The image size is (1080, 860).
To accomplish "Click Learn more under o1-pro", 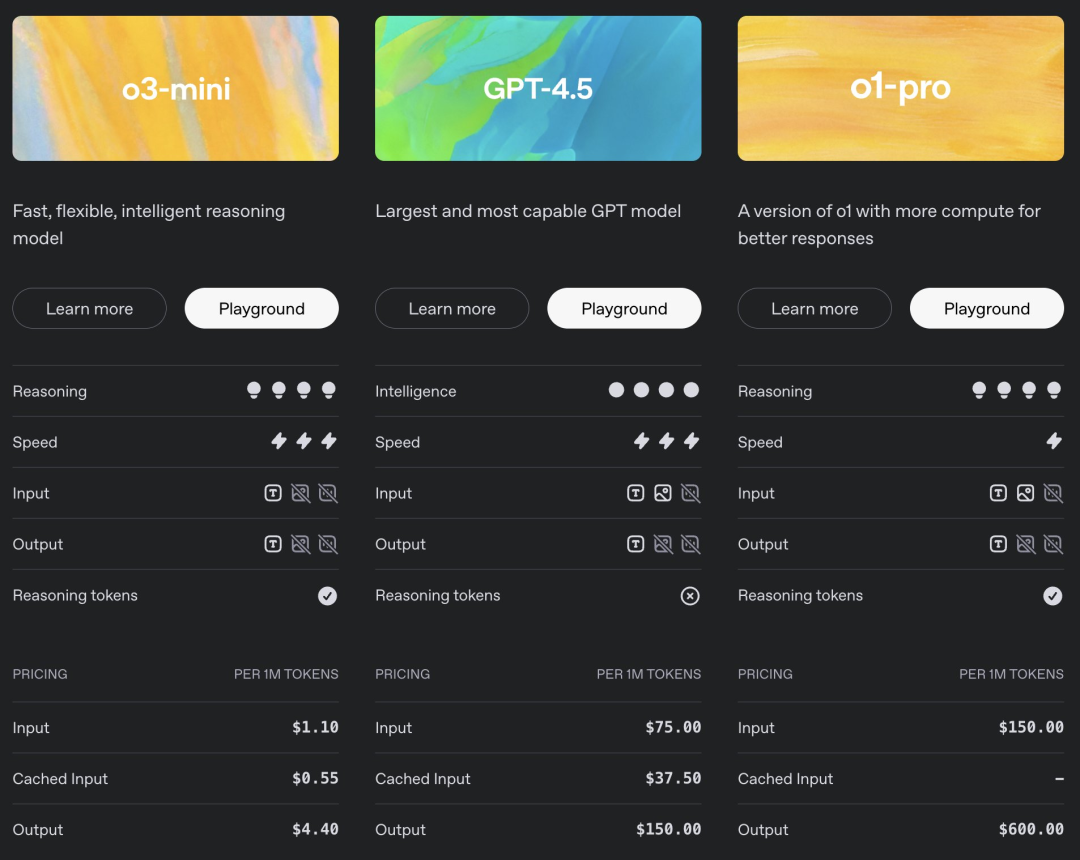I will coord(815,308).
